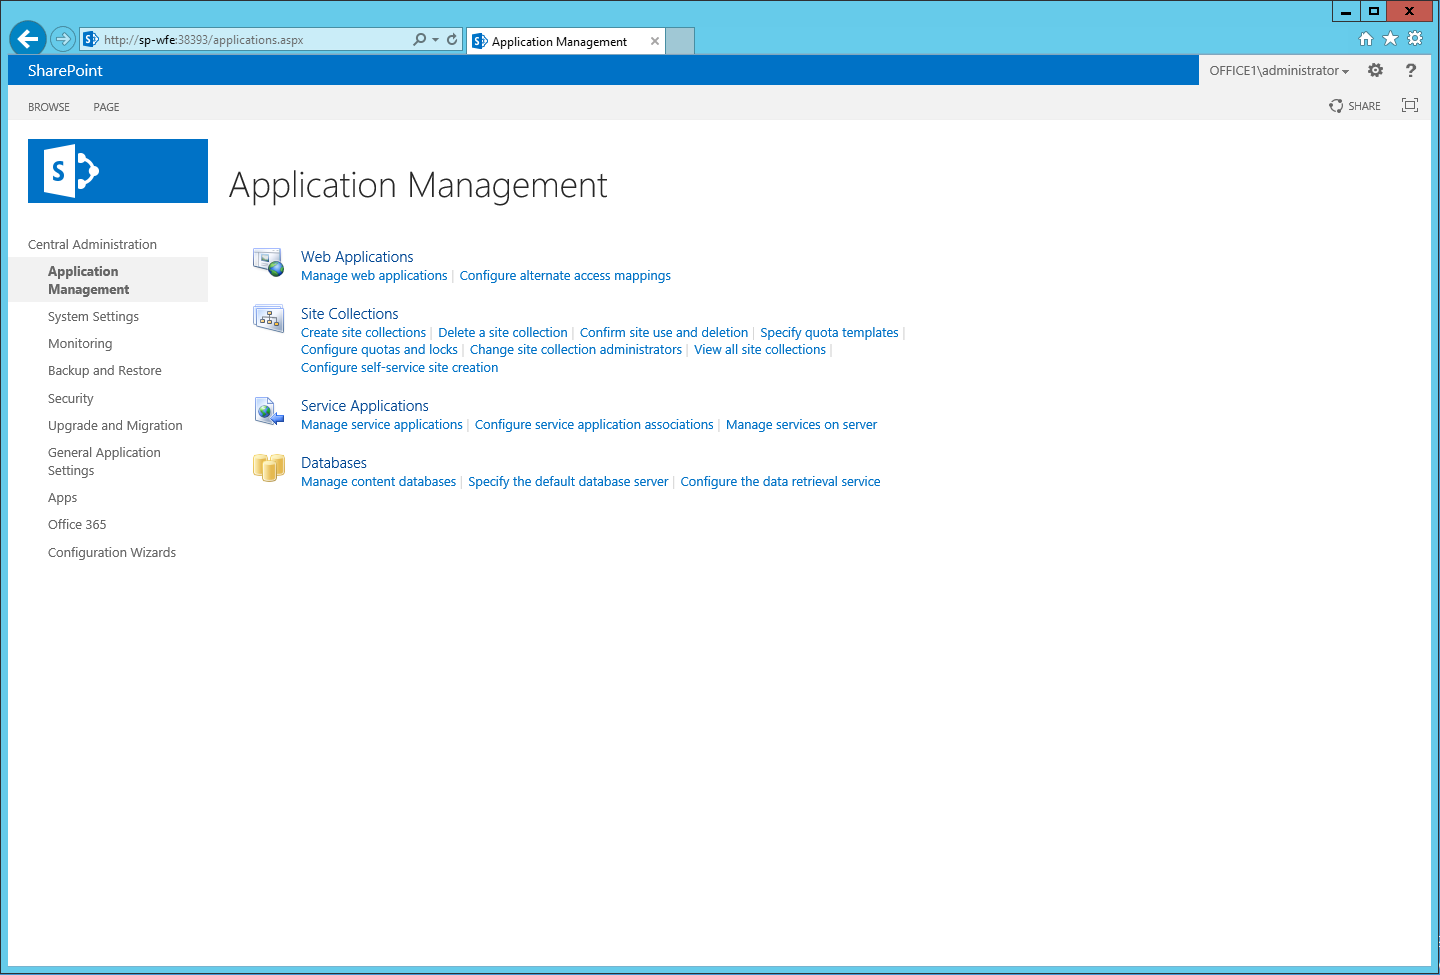The image size is (1440, 975).
Task: Expand the OFFICE1\administrator user menu
Action: [1279, 70]
